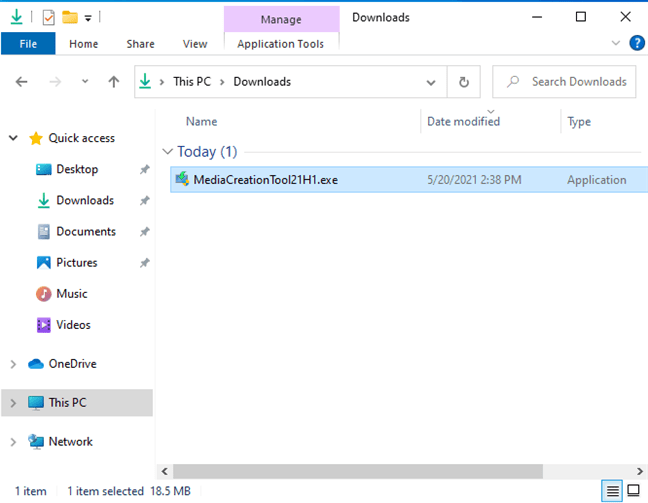The width and height of the screenshot is (648, 503).
Task: Click the horizontal scrollbar thumb
Action: [358, 471]
